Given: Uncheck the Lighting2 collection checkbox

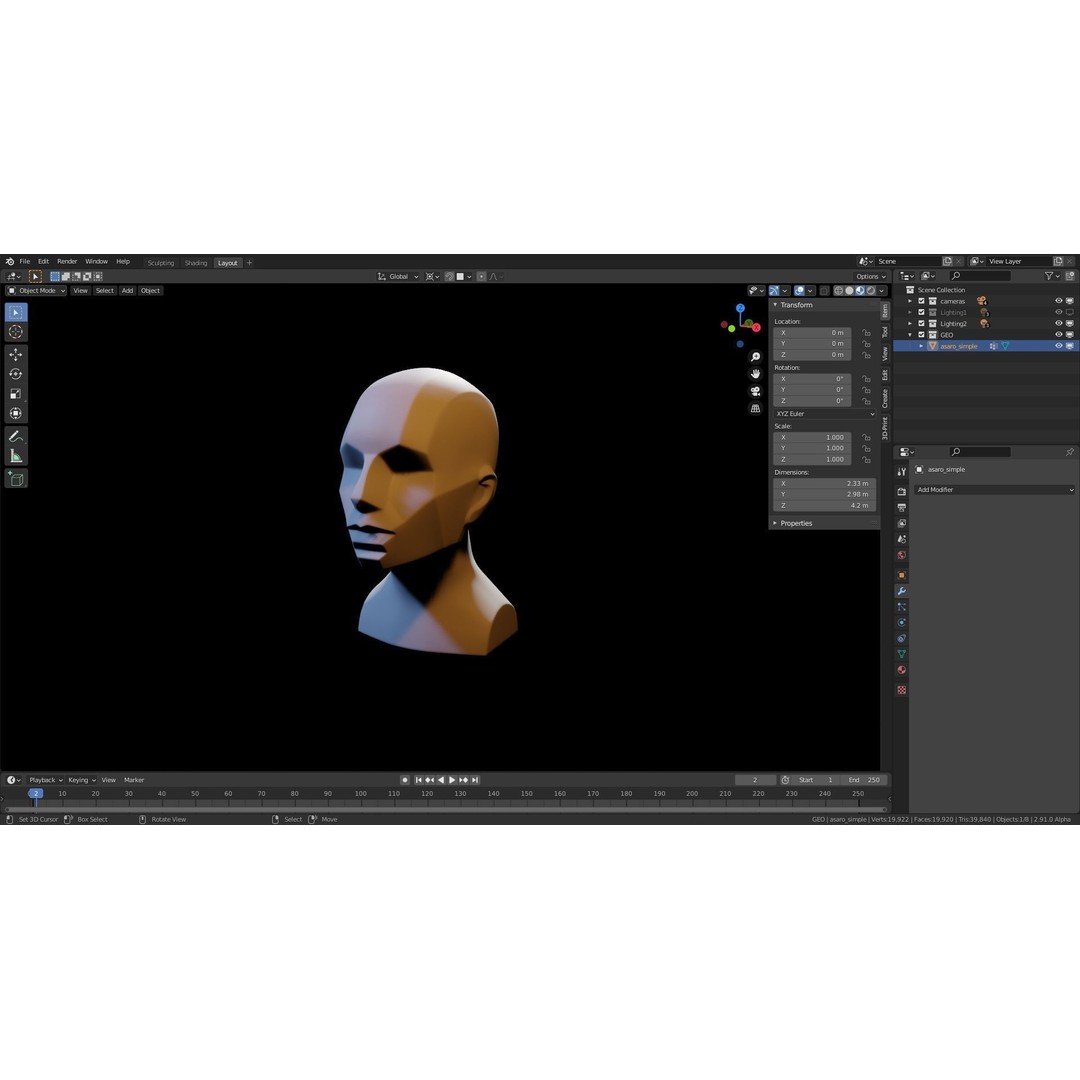Looking at the screenshot, I should (921, 323).
